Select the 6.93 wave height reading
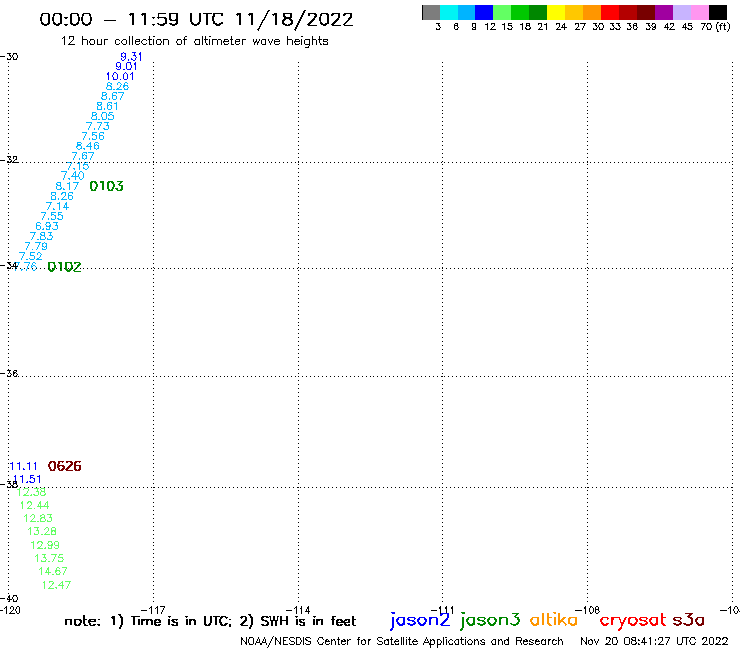This screenshot has width=740, height=650. 47,226
